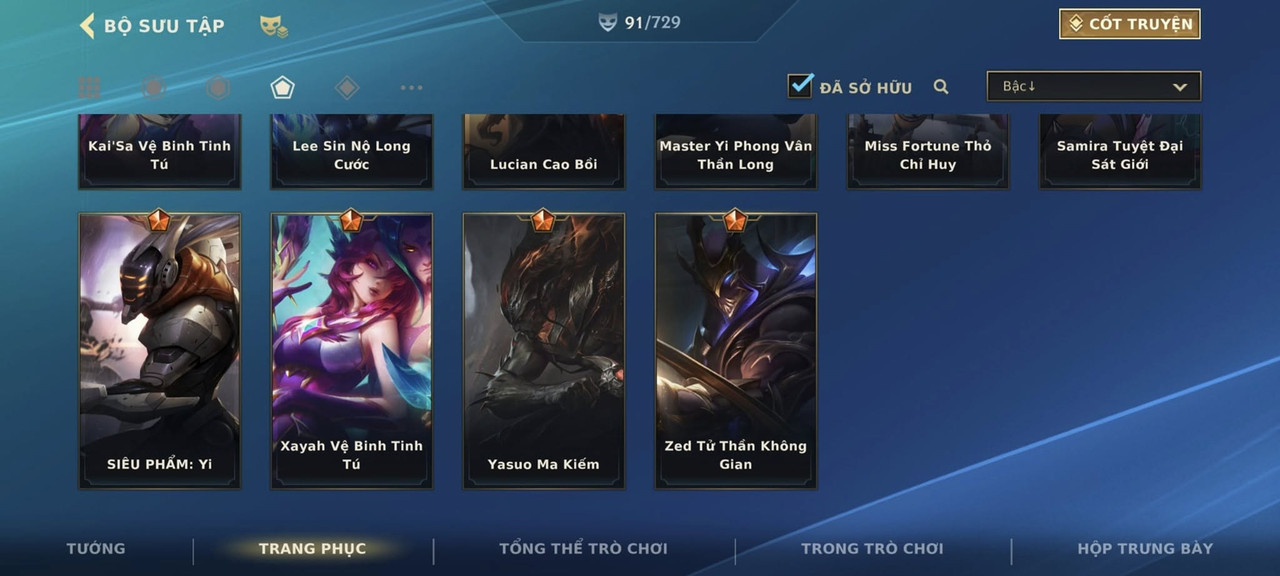Choose the diamond rarity filter icon
The height and width of the screenshot is (576, 1280).
pyautogui.click(x=347, y=88)
